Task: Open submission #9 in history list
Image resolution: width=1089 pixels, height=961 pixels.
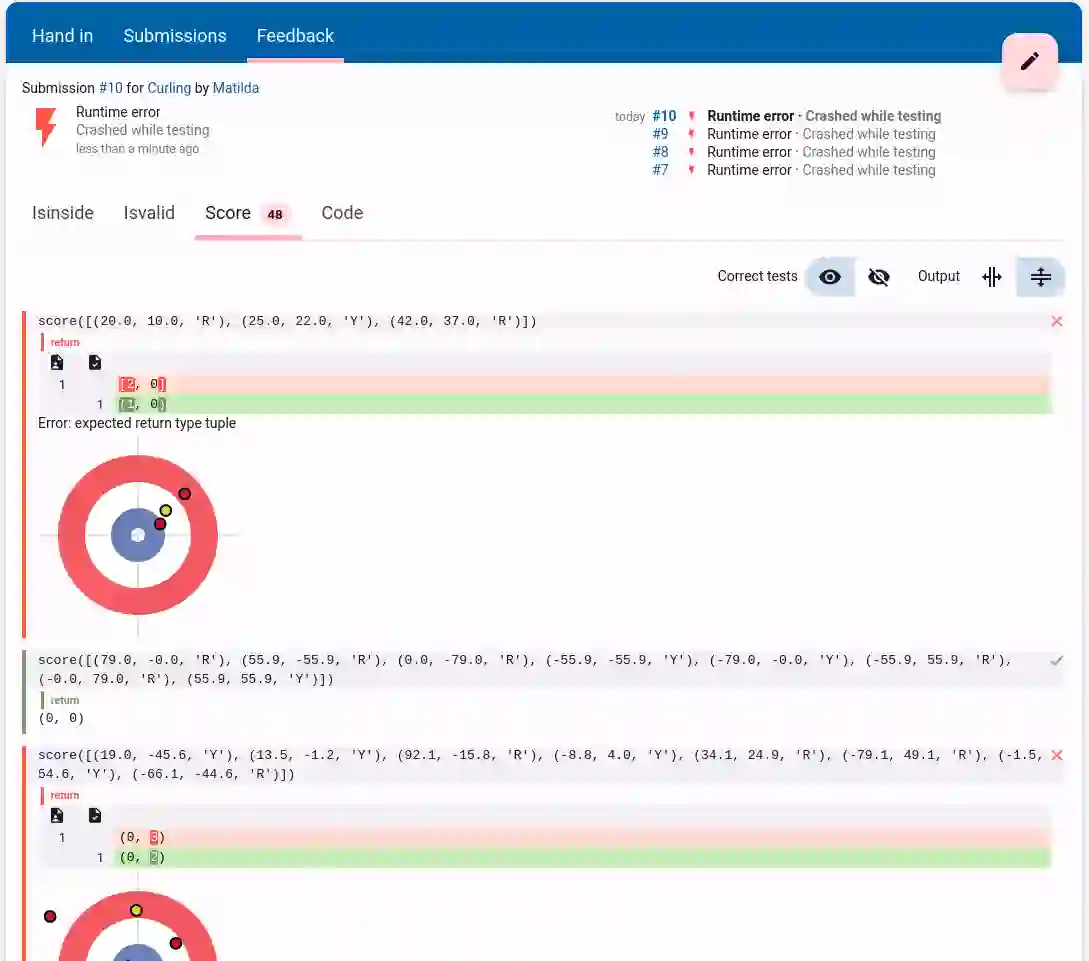Action: 660,134
